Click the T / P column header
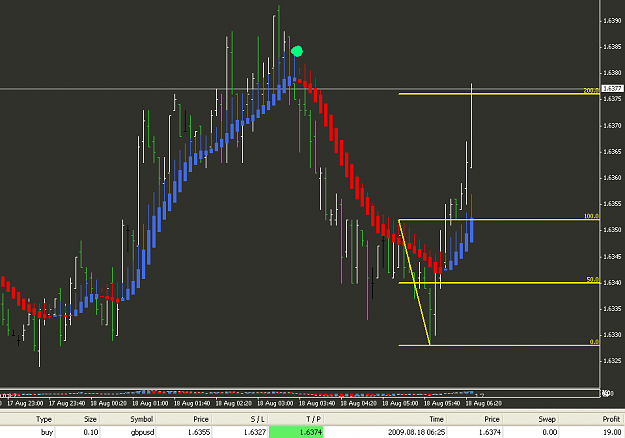Screen dimensions: 625x438 [x=313, y=419]
